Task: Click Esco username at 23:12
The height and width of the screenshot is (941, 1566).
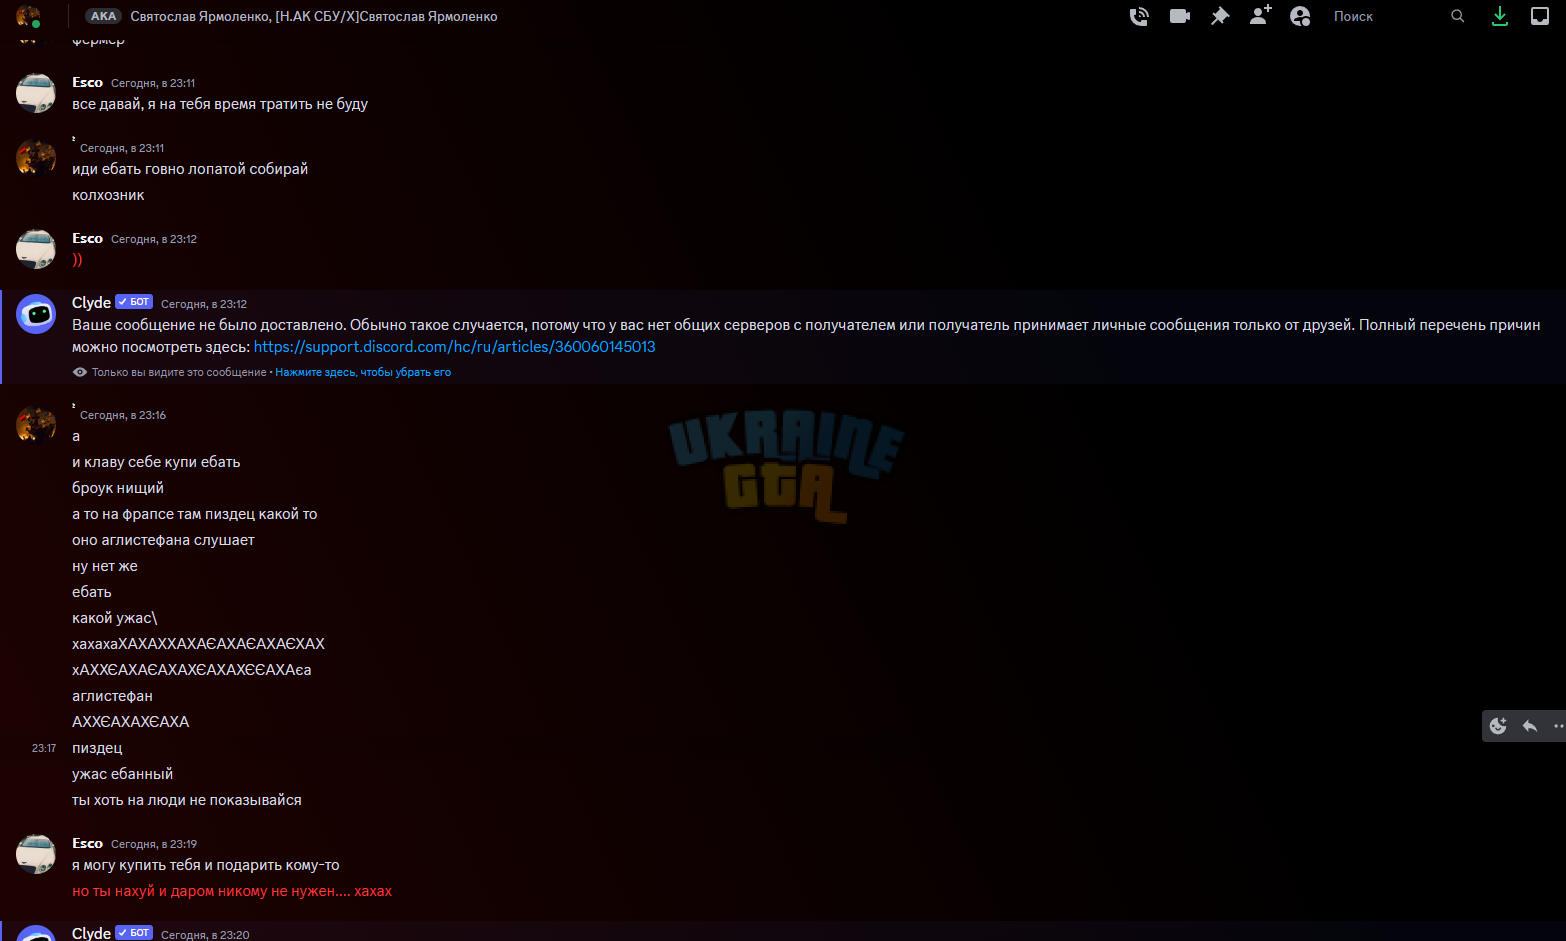Action: [x=87, y=239]
